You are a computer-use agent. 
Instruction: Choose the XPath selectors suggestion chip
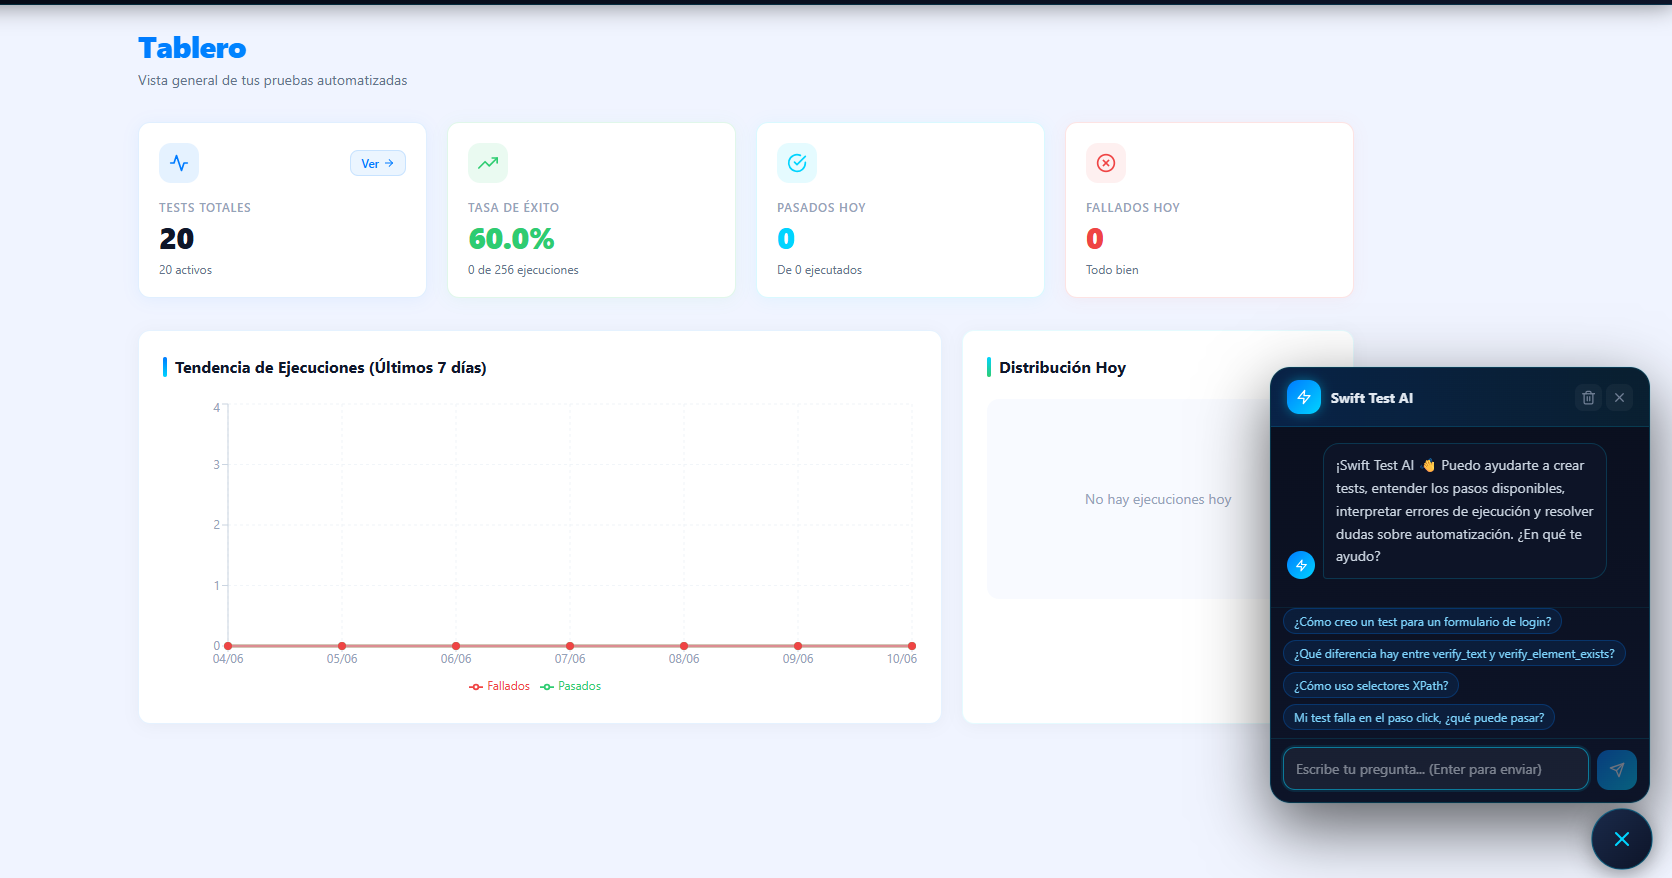1371,686
